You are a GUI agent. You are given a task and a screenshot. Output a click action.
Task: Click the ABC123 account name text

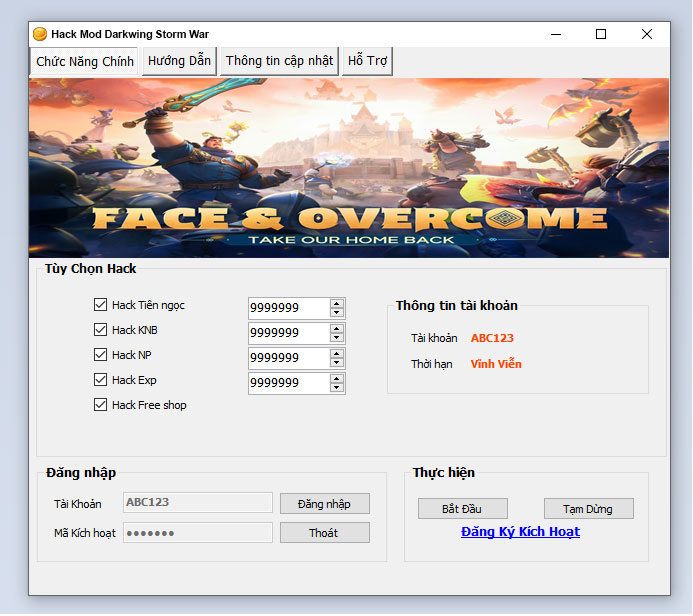(492, 338)
